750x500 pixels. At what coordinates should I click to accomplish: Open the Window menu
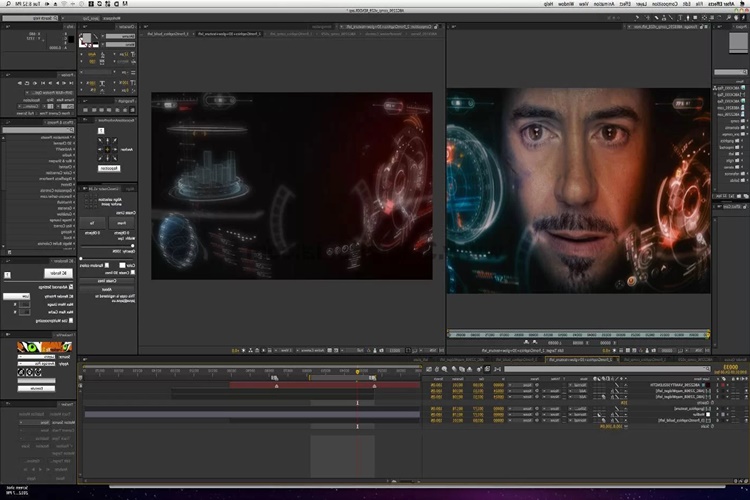566,4
